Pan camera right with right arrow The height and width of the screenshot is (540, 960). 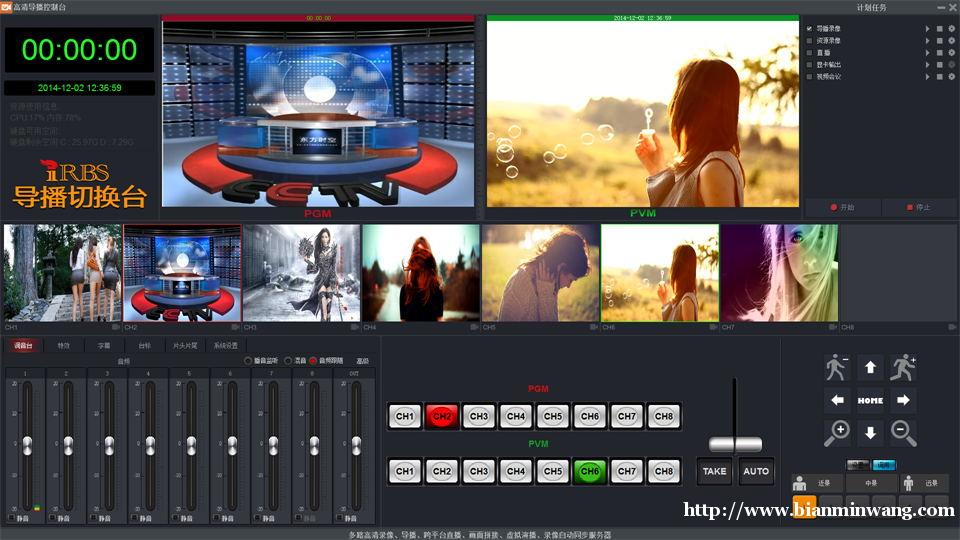point(903,400)
